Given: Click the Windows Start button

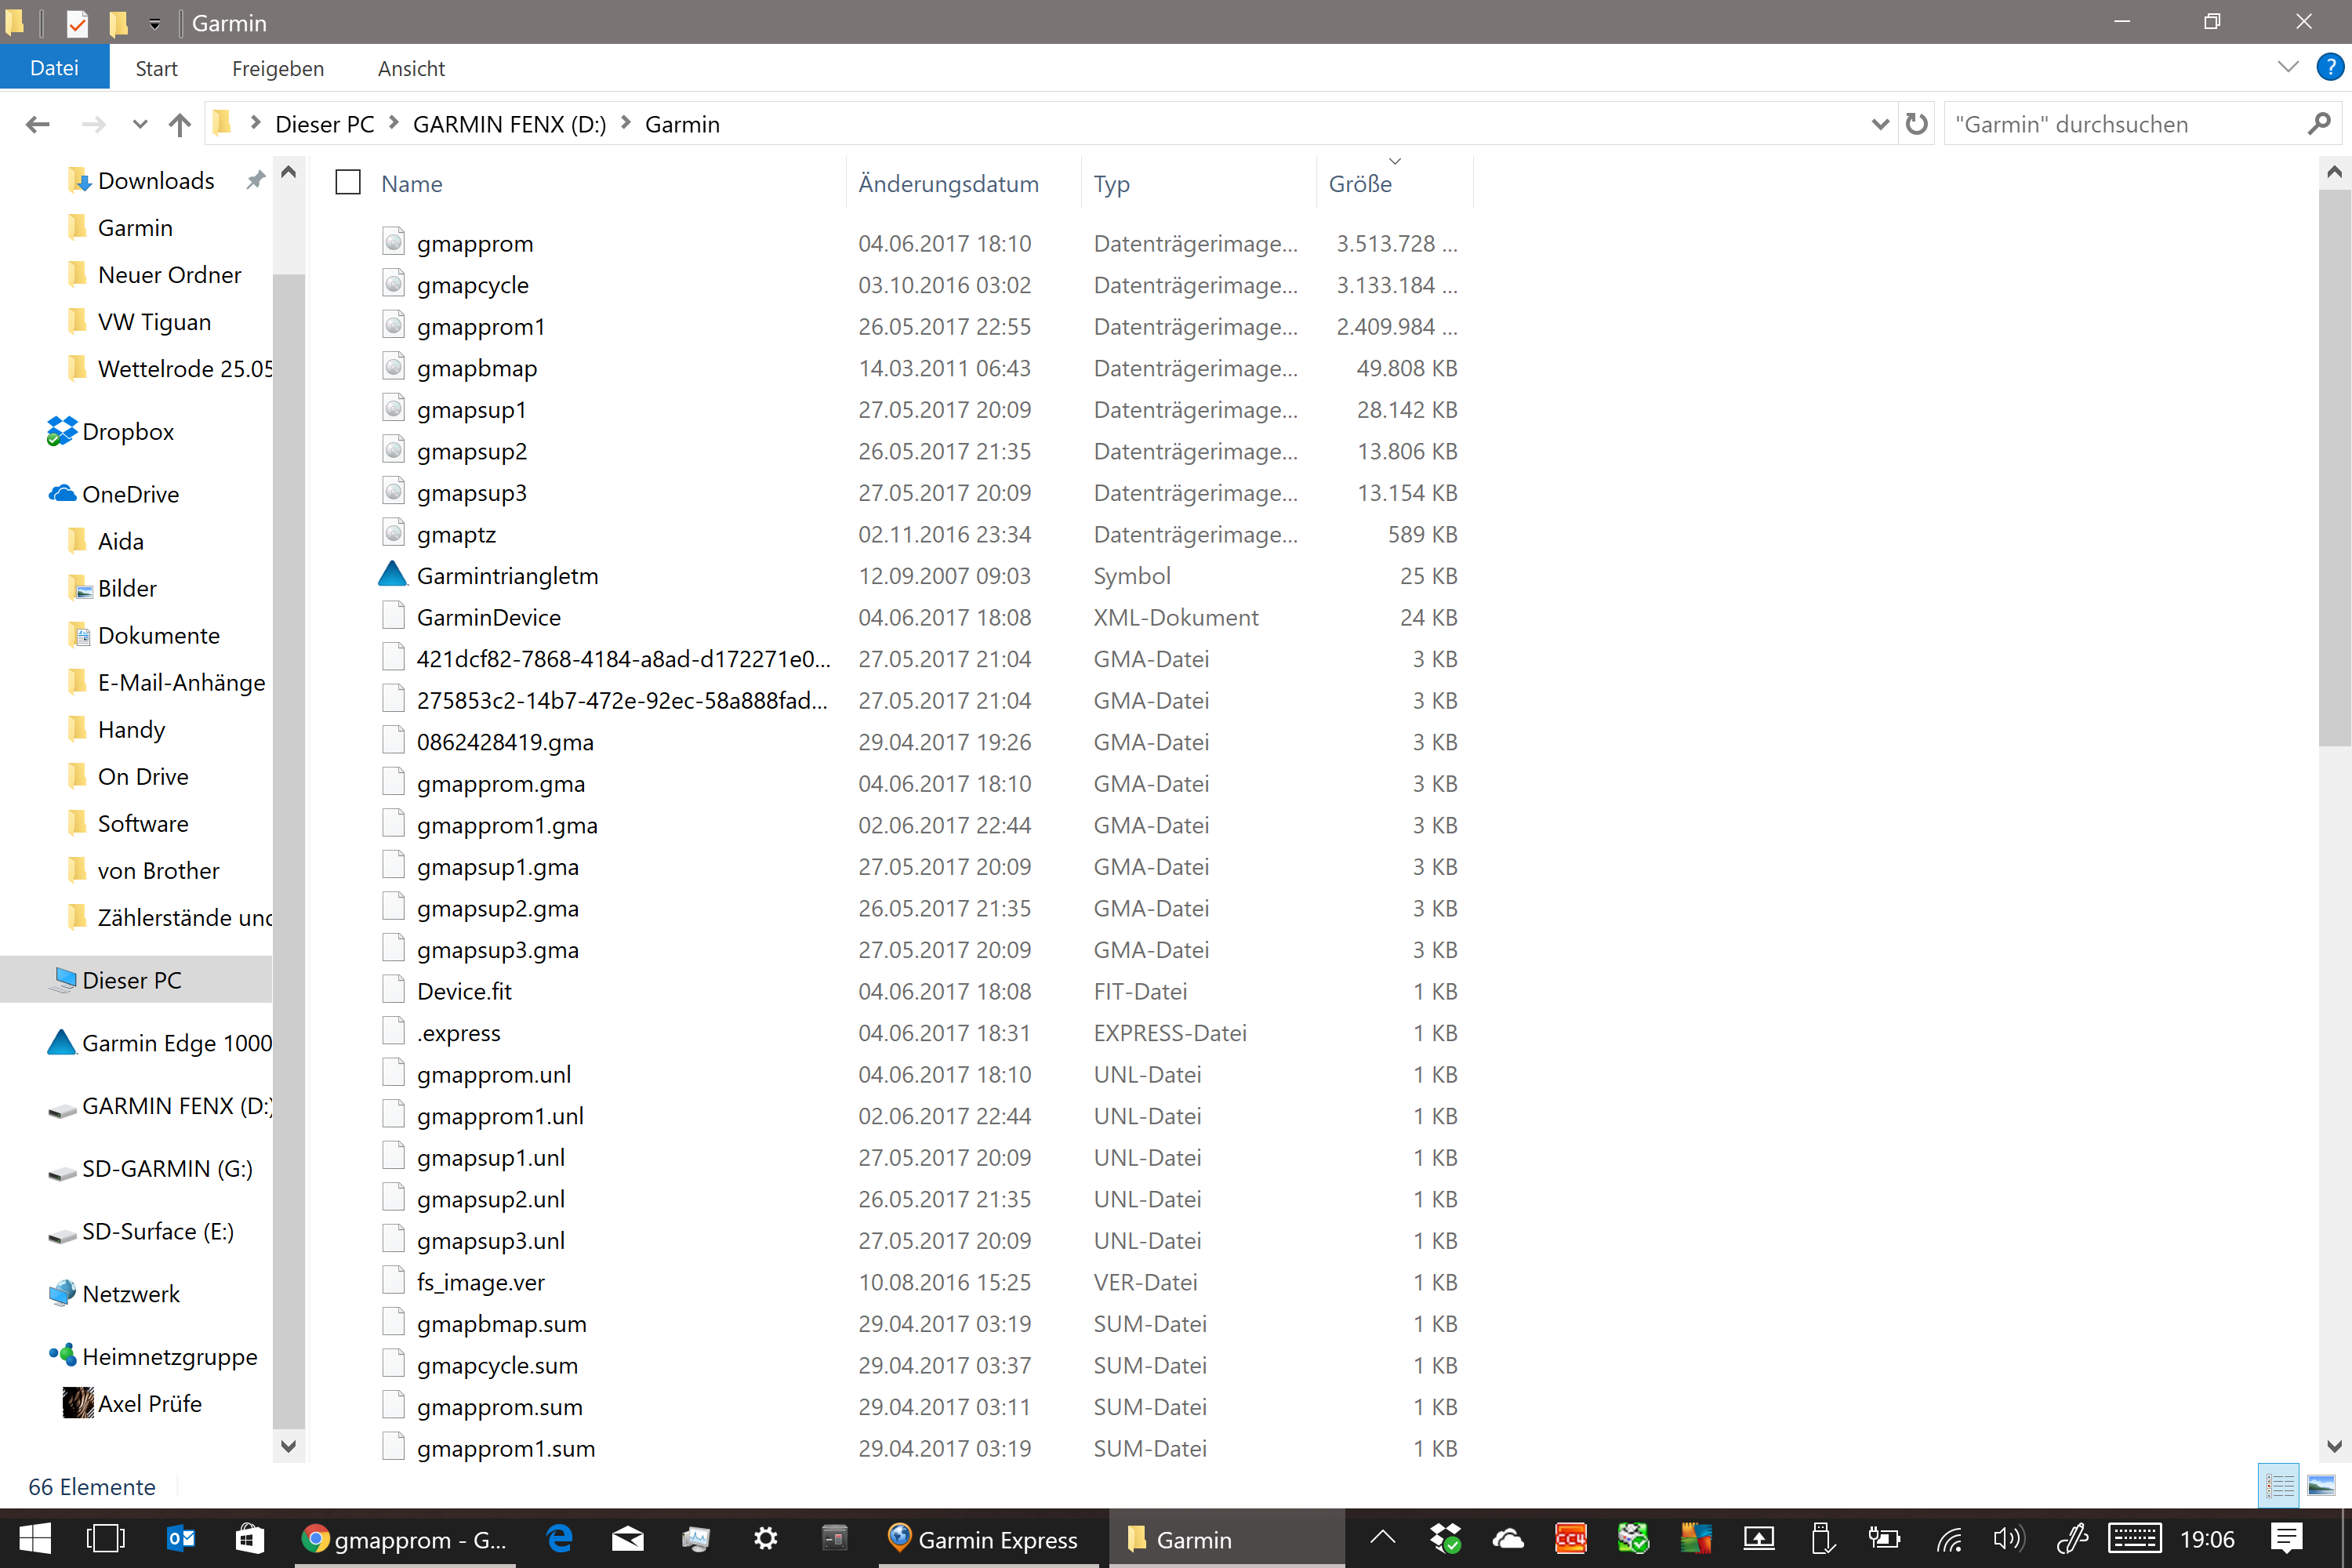Looking at the screenshot, I should click(35, 1538).
